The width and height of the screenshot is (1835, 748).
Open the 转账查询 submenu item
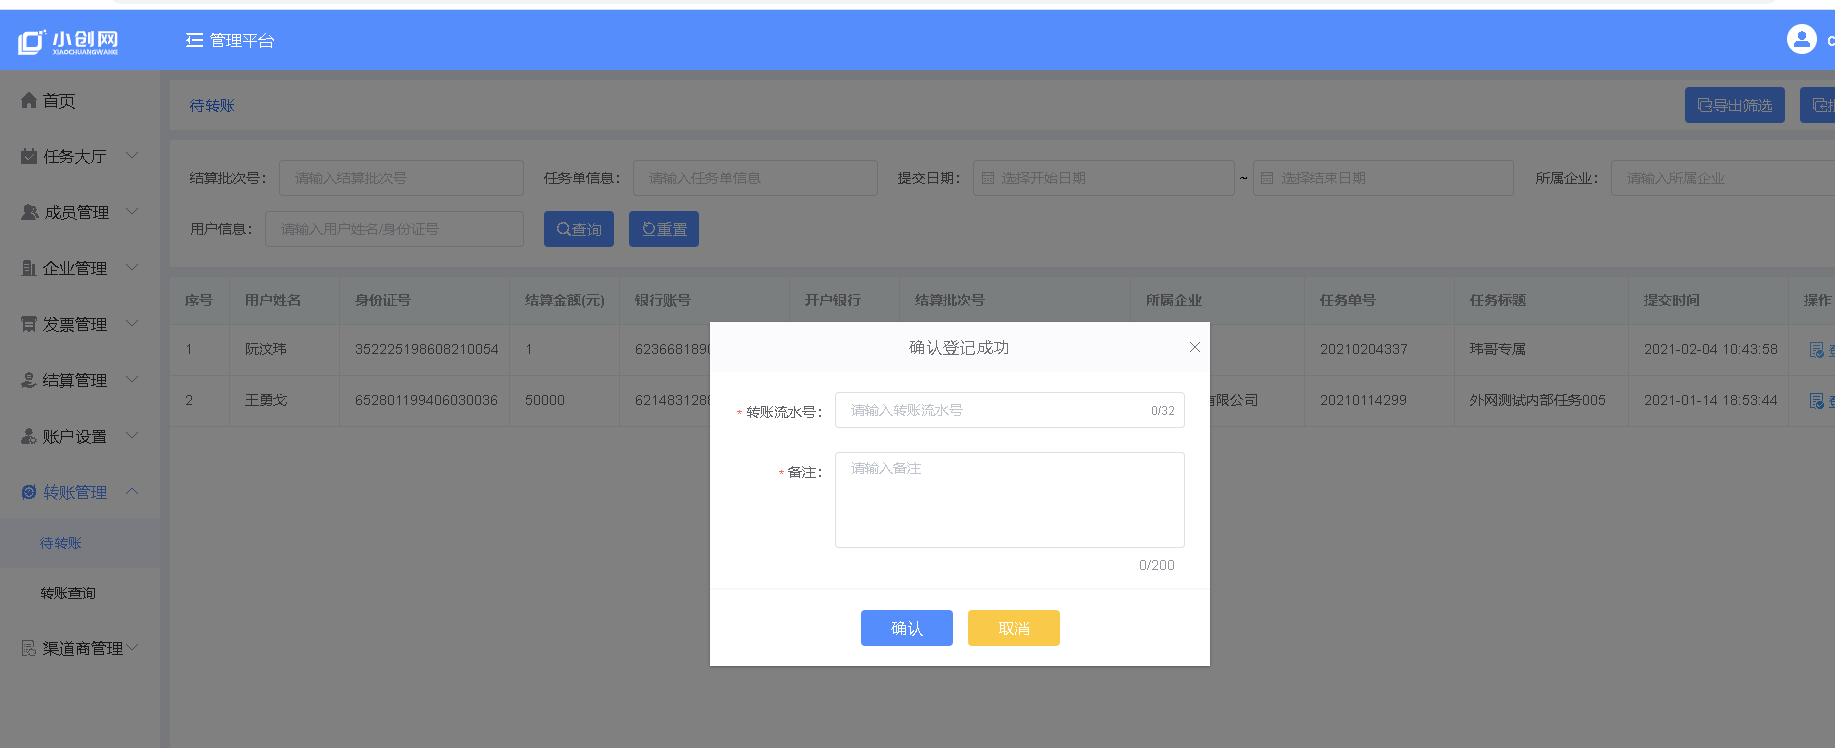click(x=68, y=593)
